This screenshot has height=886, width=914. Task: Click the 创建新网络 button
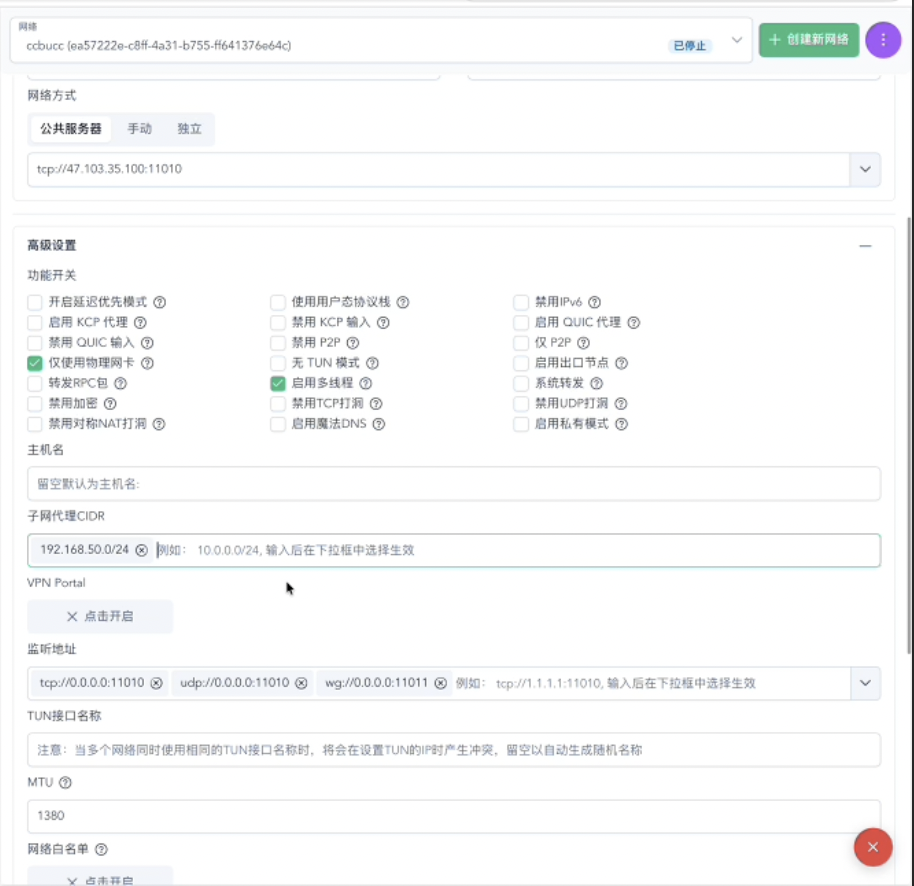tap(808, 40)
